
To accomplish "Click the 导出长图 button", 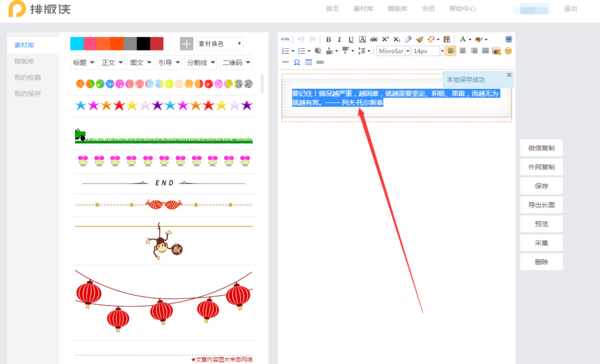I will click(x=541, y=205).
